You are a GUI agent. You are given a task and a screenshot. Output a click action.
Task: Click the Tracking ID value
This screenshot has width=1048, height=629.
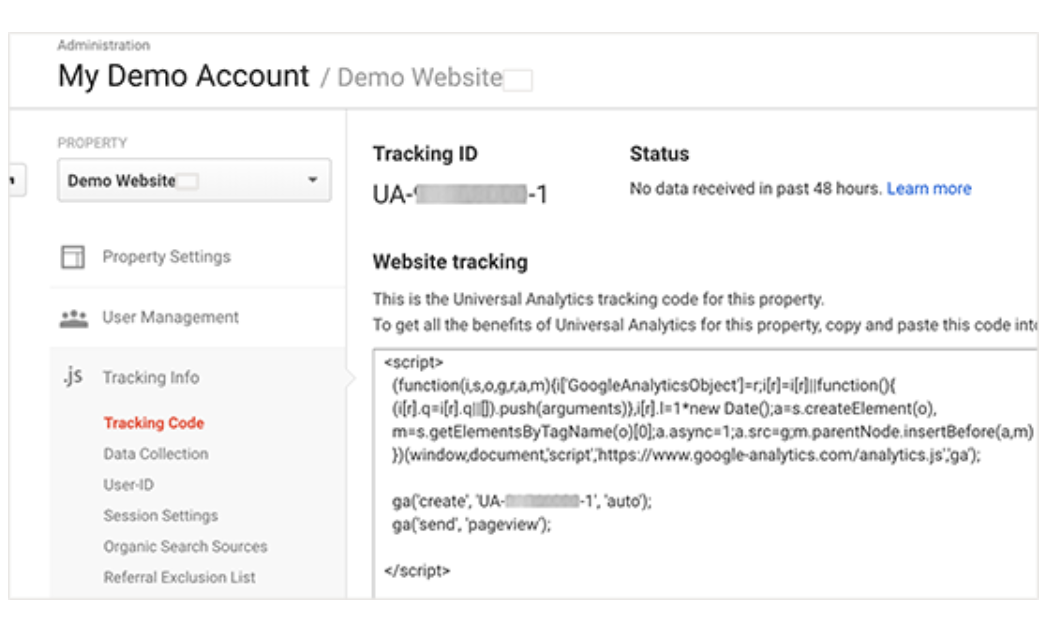point(460,194)
